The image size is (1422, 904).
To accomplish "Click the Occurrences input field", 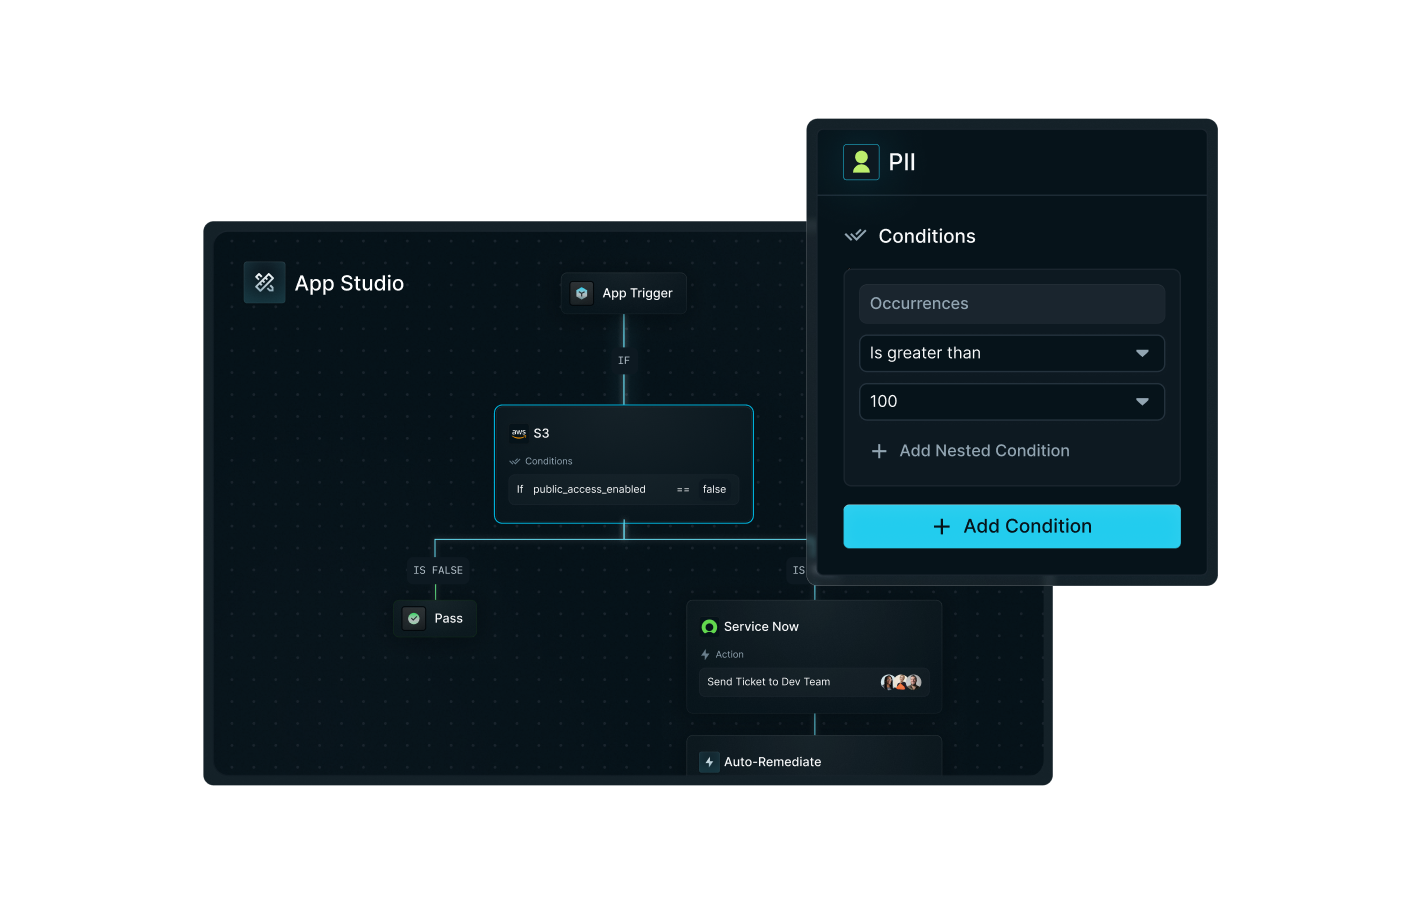I will tap(1011, 303).
